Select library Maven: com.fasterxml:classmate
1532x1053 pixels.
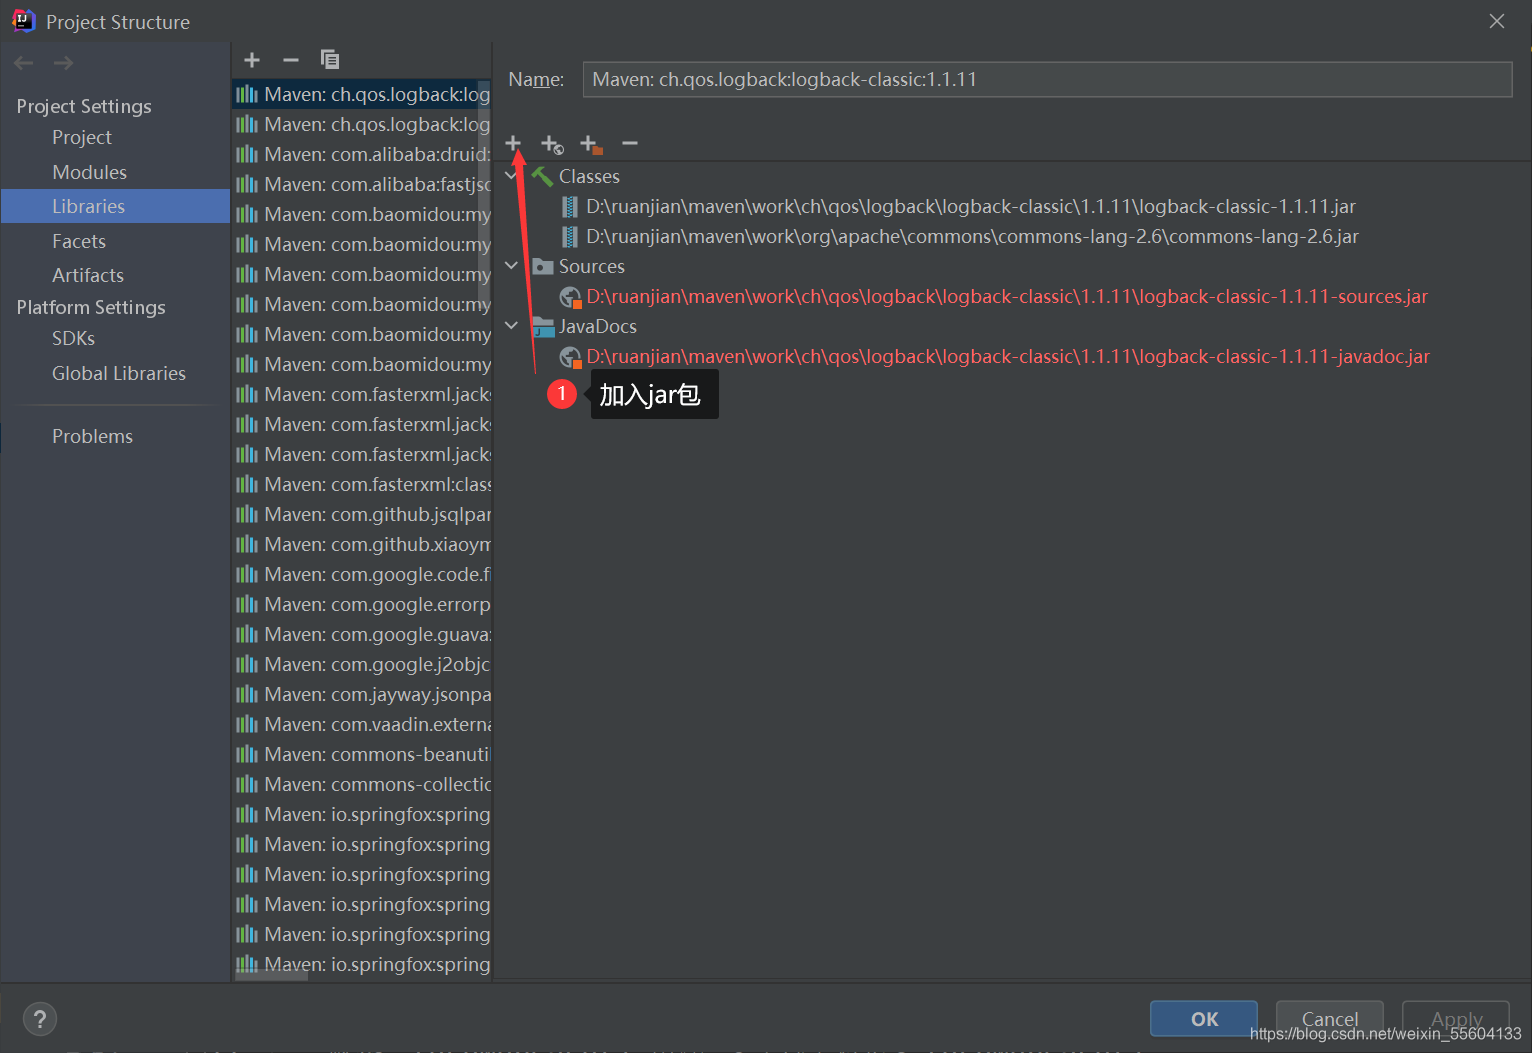(362, 484)
